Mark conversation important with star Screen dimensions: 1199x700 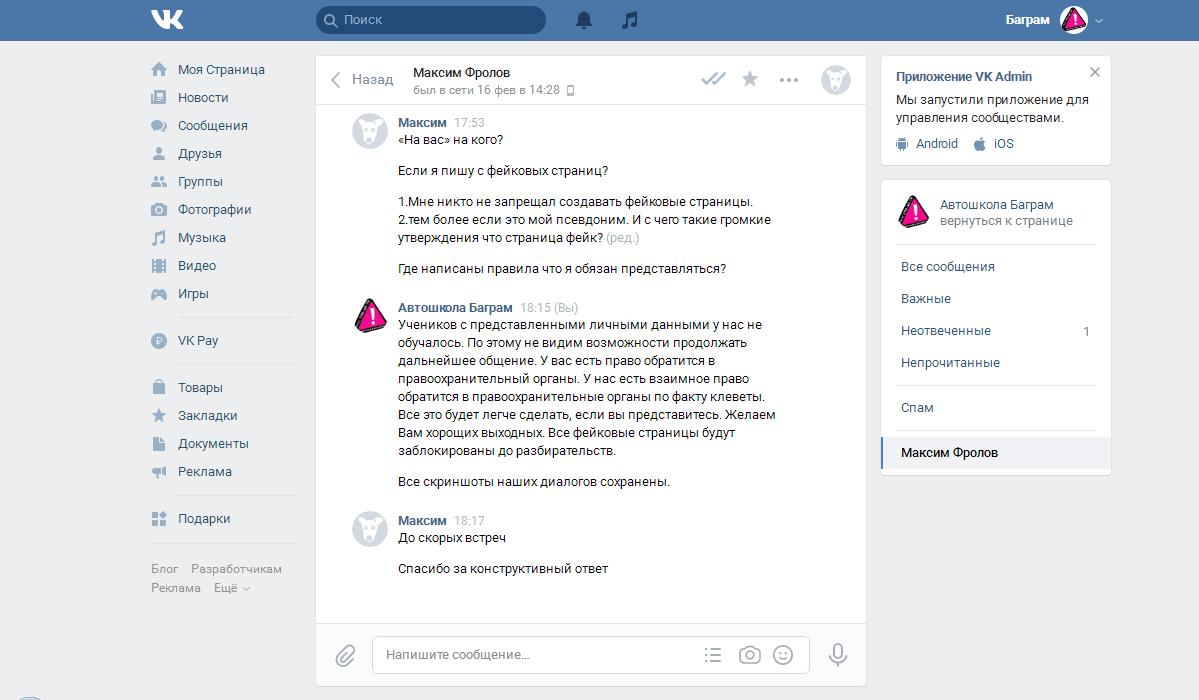click(750, 79)
